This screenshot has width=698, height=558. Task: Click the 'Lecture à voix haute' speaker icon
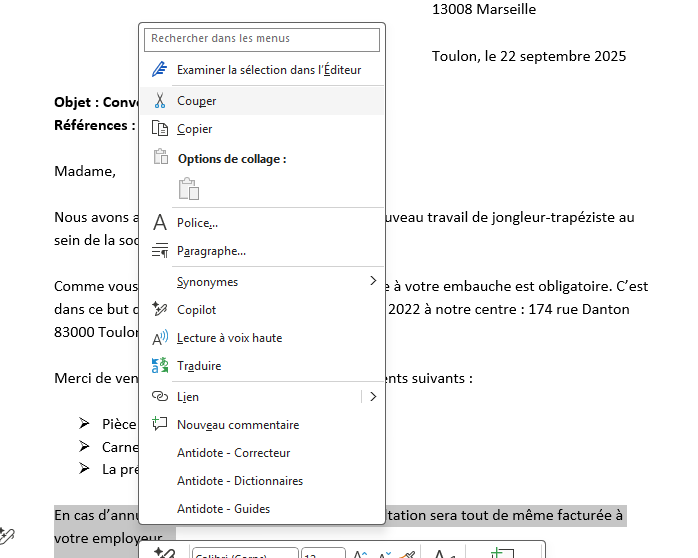159,338
